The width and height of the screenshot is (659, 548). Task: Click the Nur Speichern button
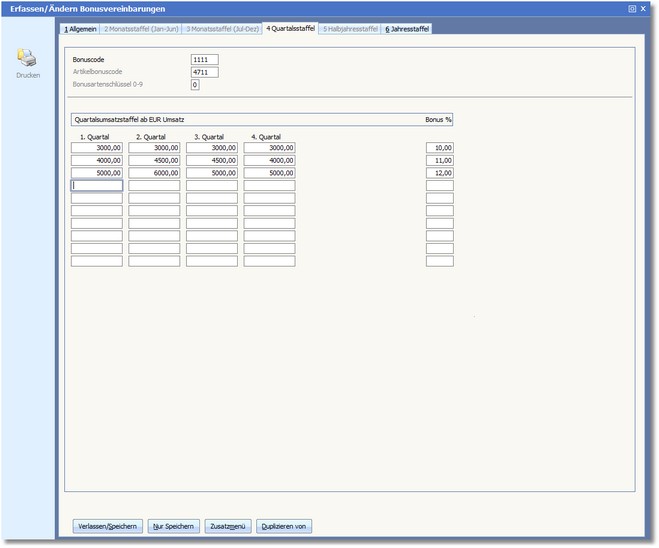point(172,526)
